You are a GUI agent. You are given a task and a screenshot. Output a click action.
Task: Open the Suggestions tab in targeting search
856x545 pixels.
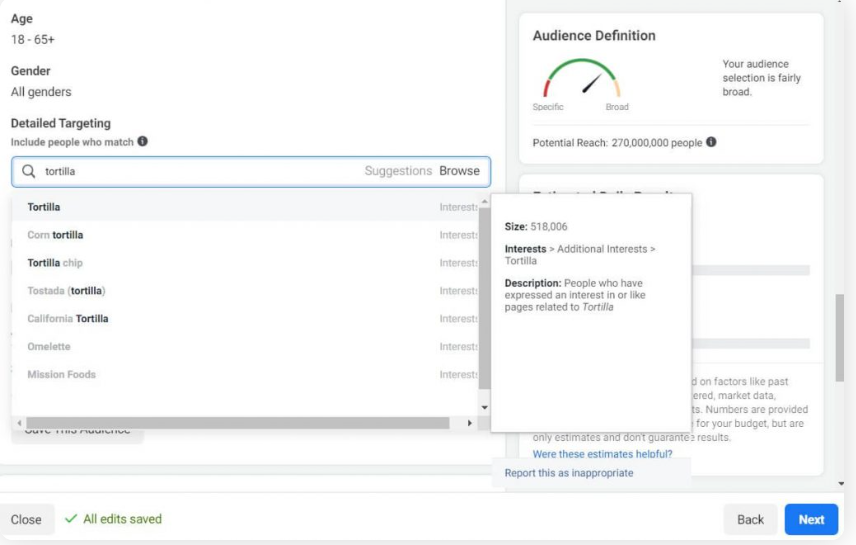pos(398,171)
